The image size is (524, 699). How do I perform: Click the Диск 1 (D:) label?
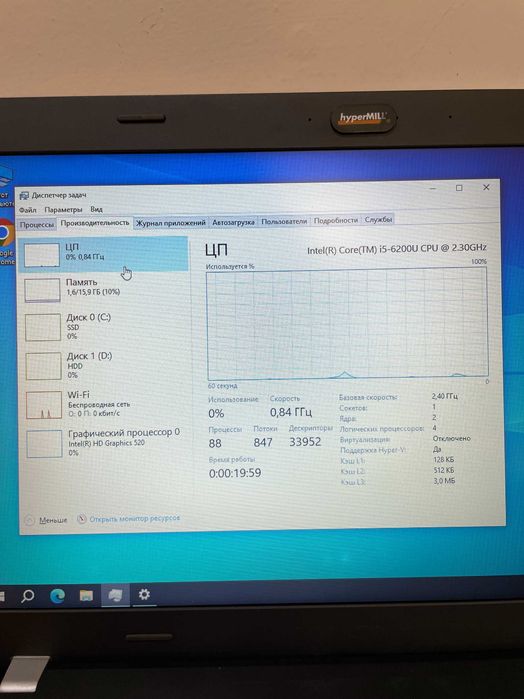90,356
